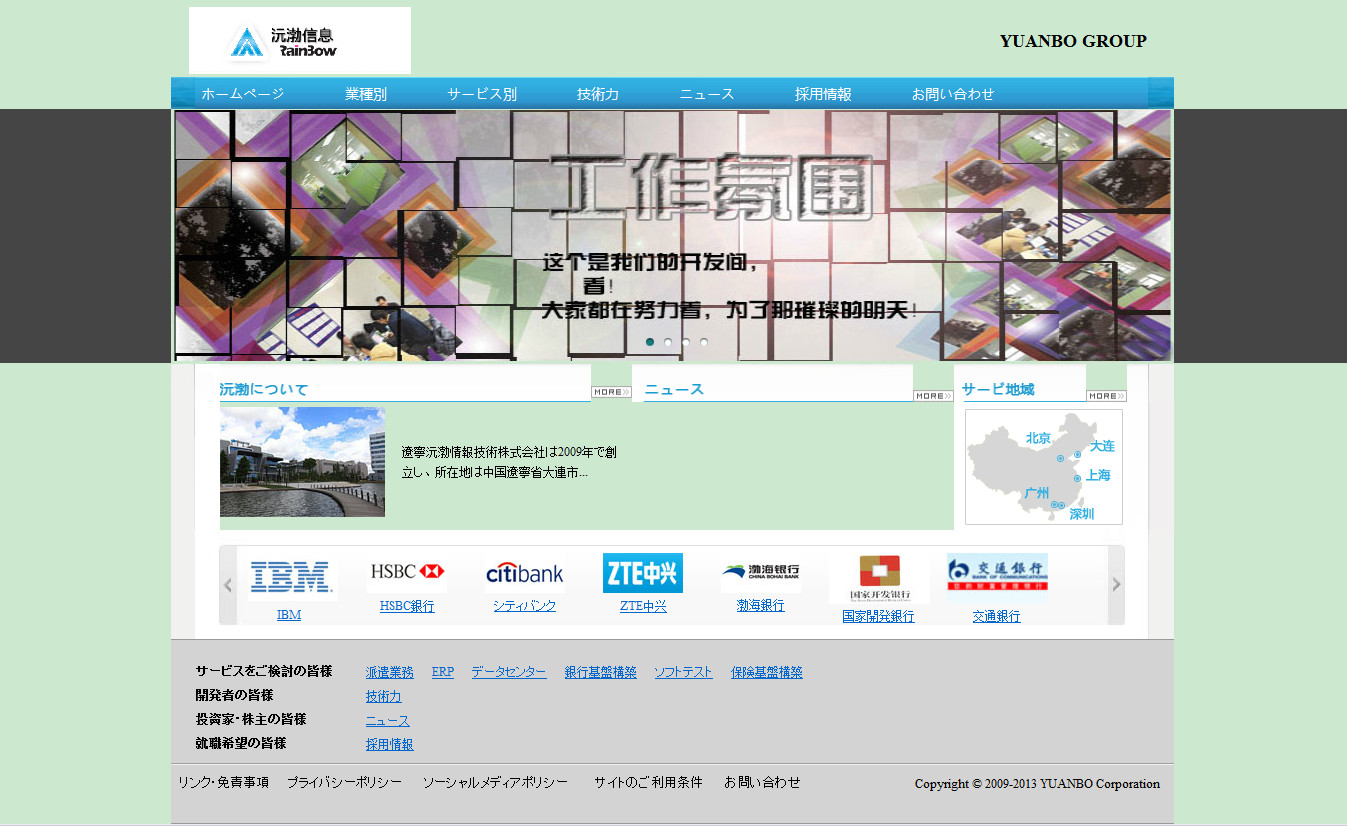The image size is (1347, 826).
Task: Open the 銀行基盤構築 footer link
Action: (x=601, y=672)
